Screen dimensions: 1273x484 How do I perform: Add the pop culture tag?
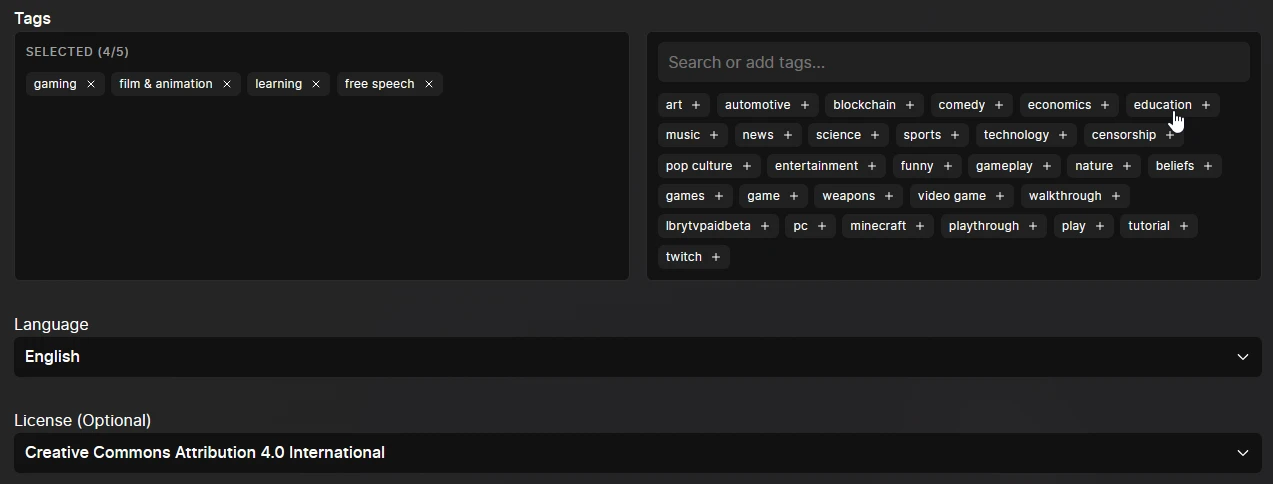699,166
